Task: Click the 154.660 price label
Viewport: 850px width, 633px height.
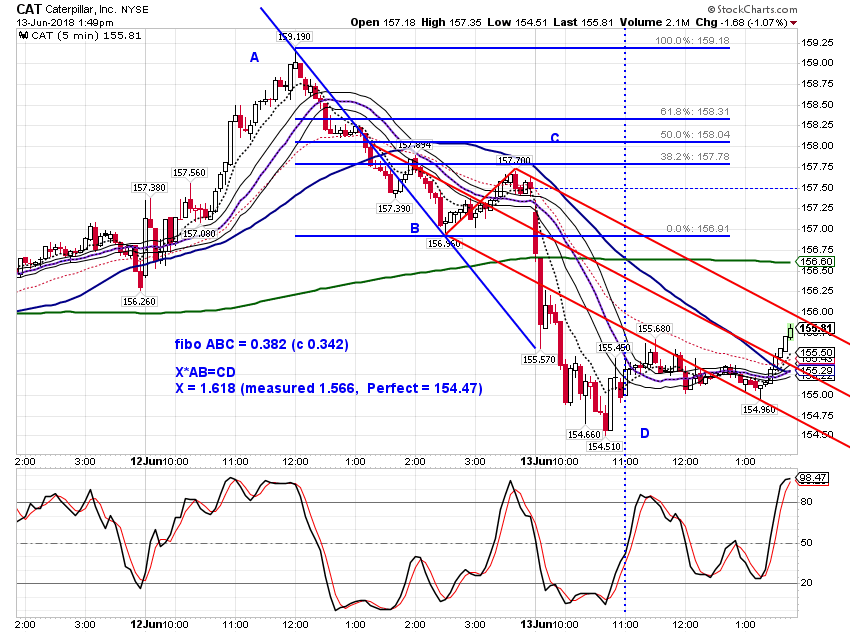Action: coord(584,434)
